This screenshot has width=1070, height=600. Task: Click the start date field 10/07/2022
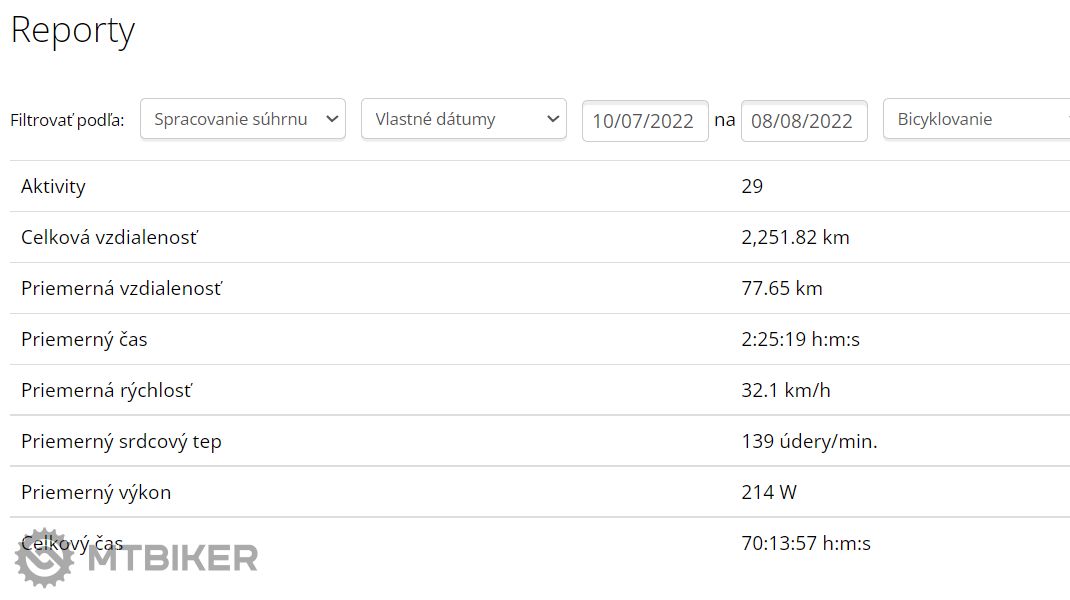pos(644,121)
